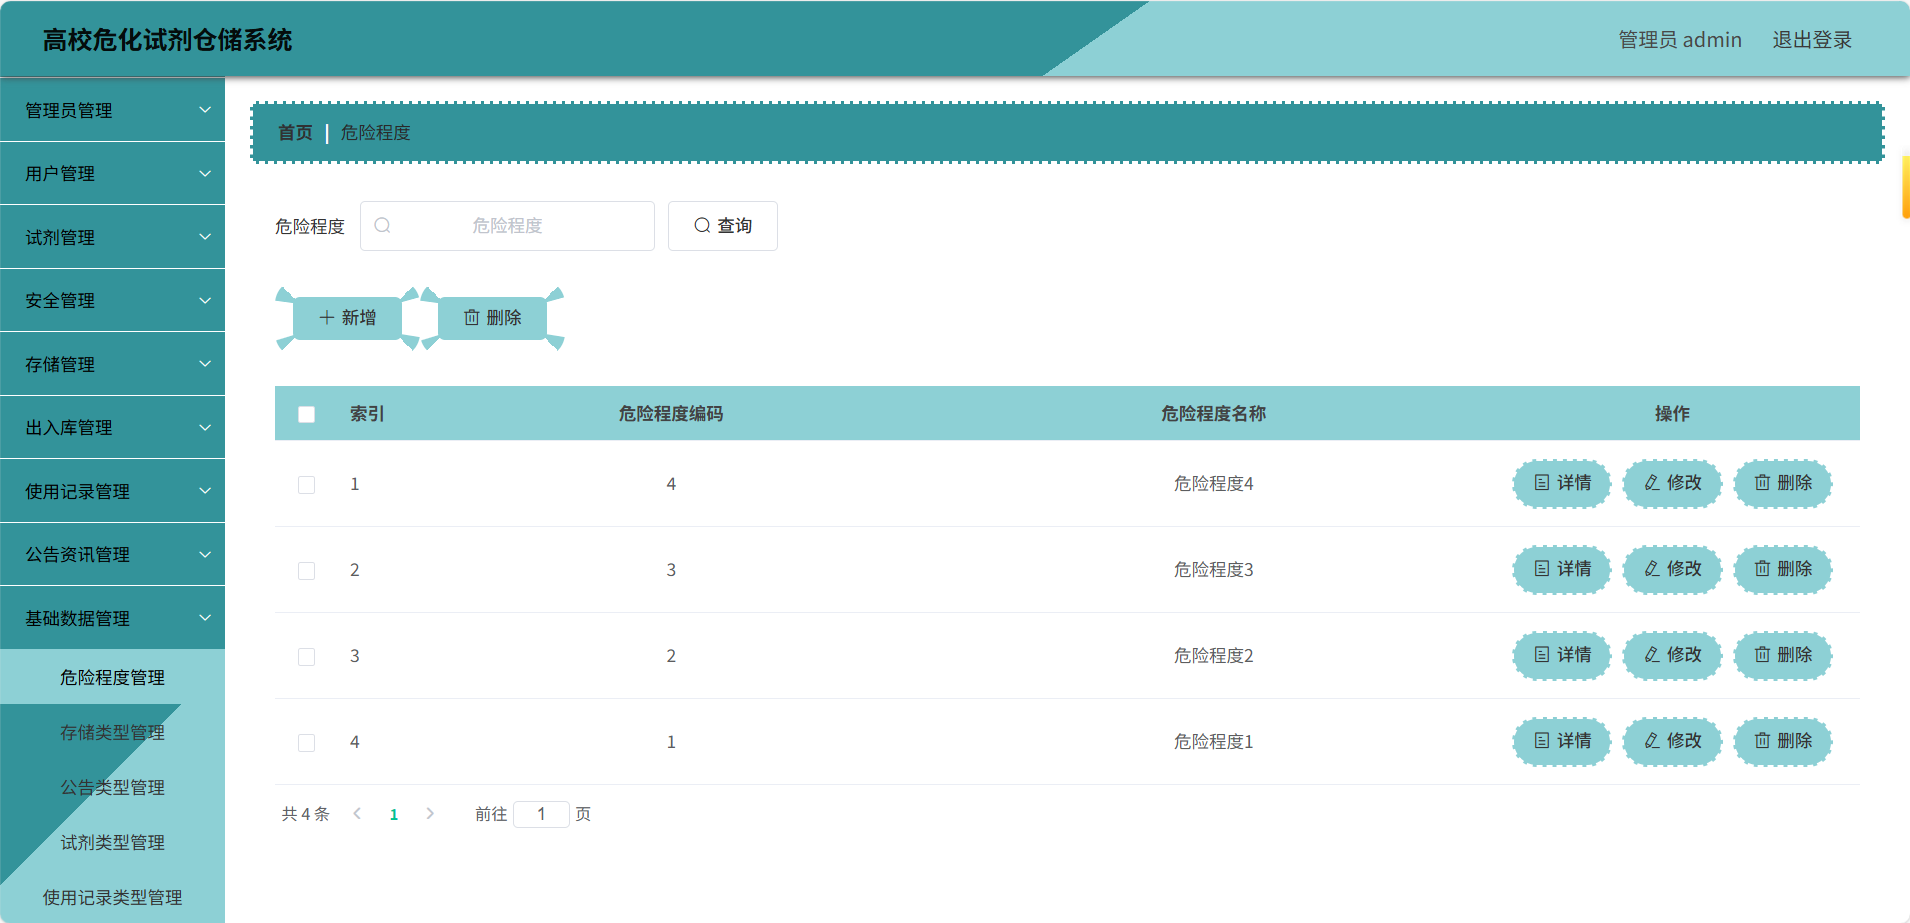Open 存储类型管理 submenu item
The height and width of the screenshot is (923, 1910).
(x=112, y=732)
